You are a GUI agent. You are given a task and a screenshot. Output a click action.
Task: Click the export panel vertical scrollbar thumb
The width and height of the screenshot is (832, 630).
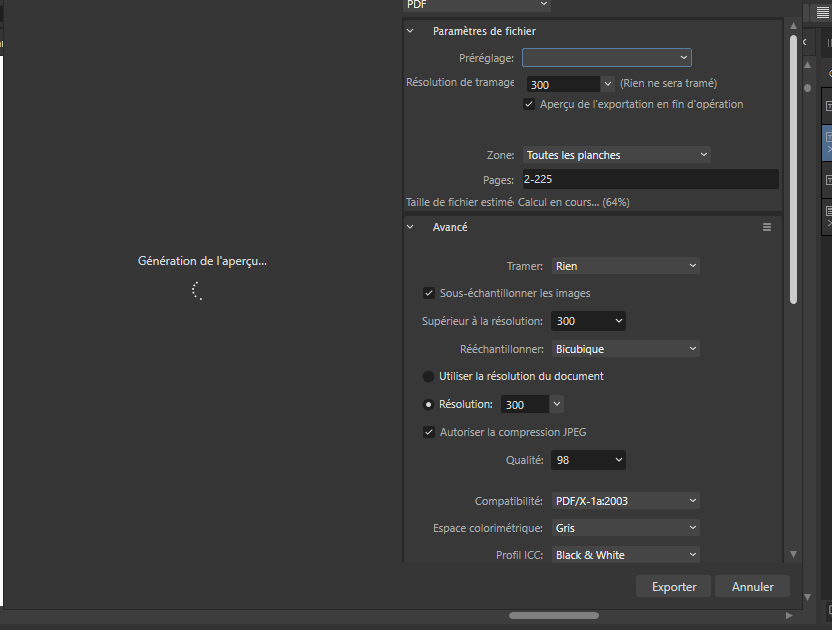click(x=793, y=169)
